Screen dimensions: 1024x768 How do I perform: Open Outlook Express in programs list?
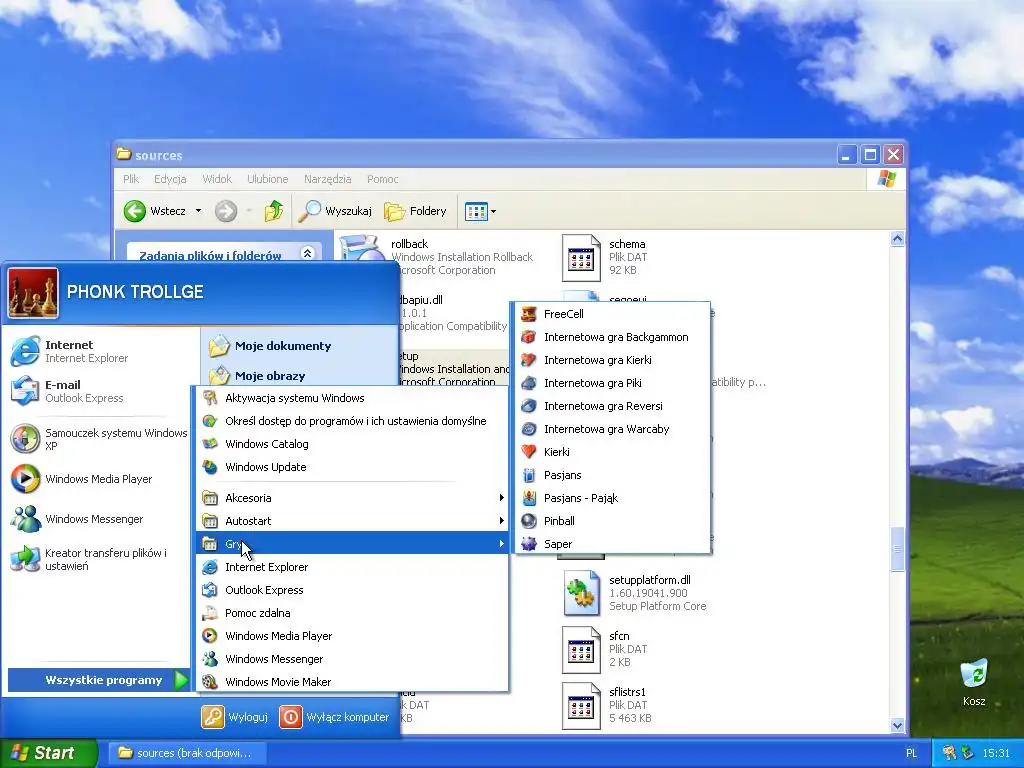pyautogui.click(x=352, y=590)
